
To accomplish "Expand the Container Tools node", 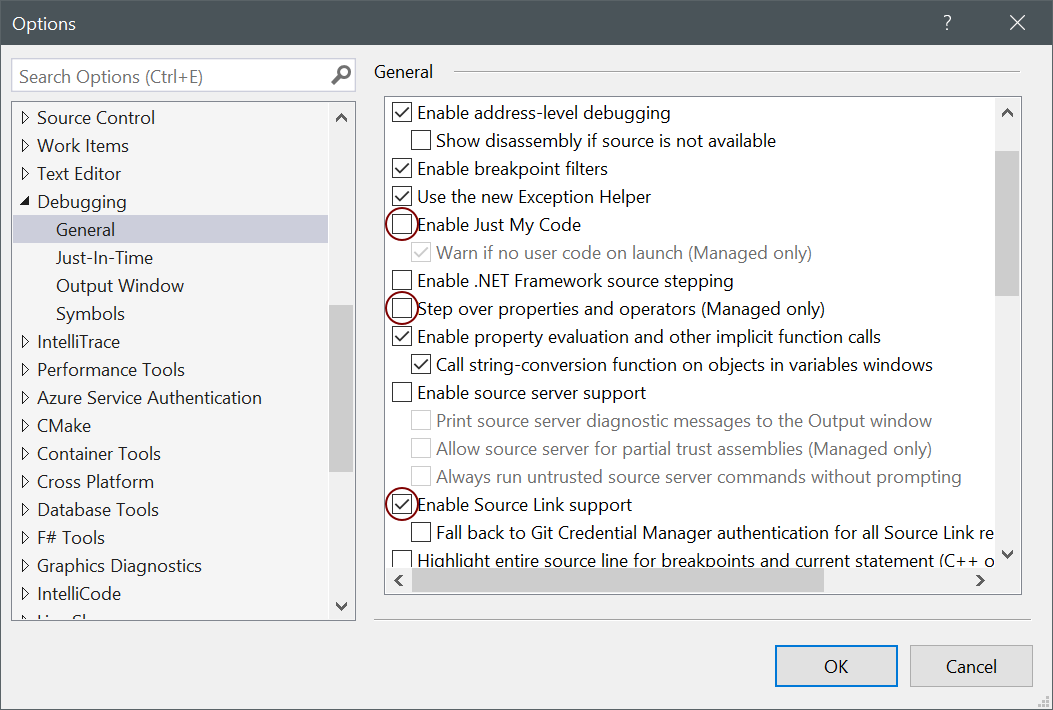I will pyautogui.click(x=25, y=454).
